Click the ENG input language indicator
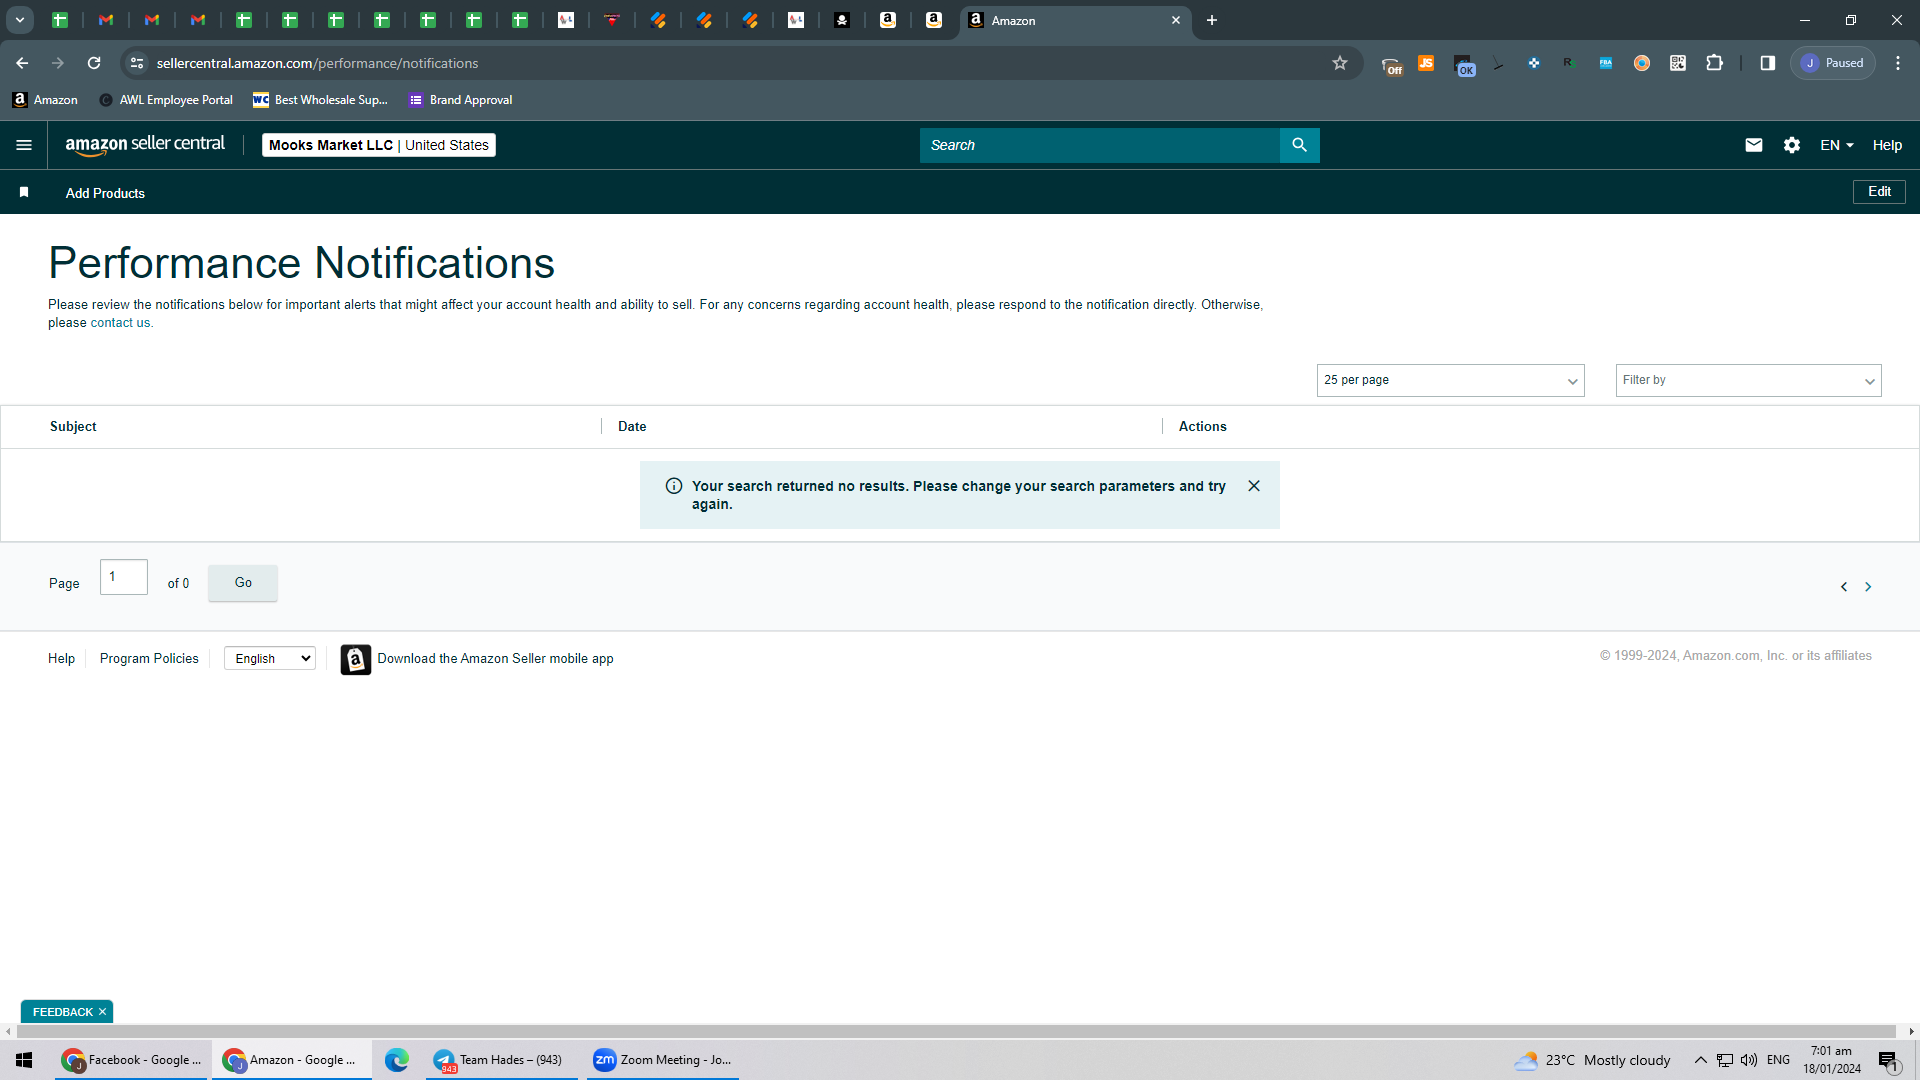The image size is (1920, 1080). pos(1778,1060)
